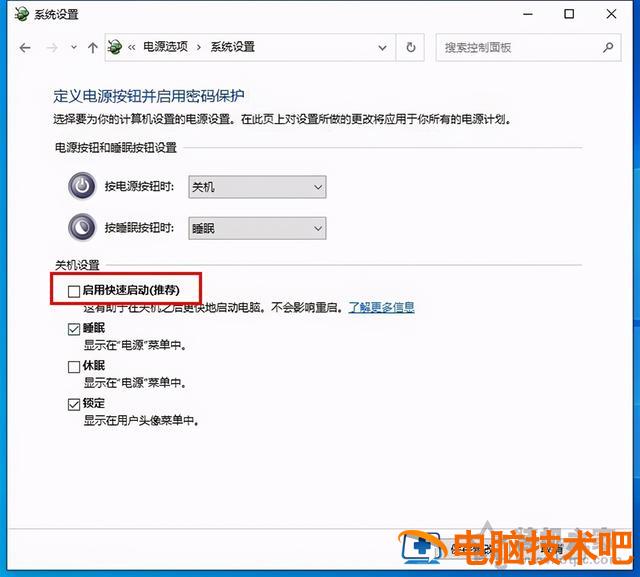The width and height of the screenshot is (640, 577).
Task: Enable the 启用快速启动(推荐) checkbox
Action: point(74,291)
